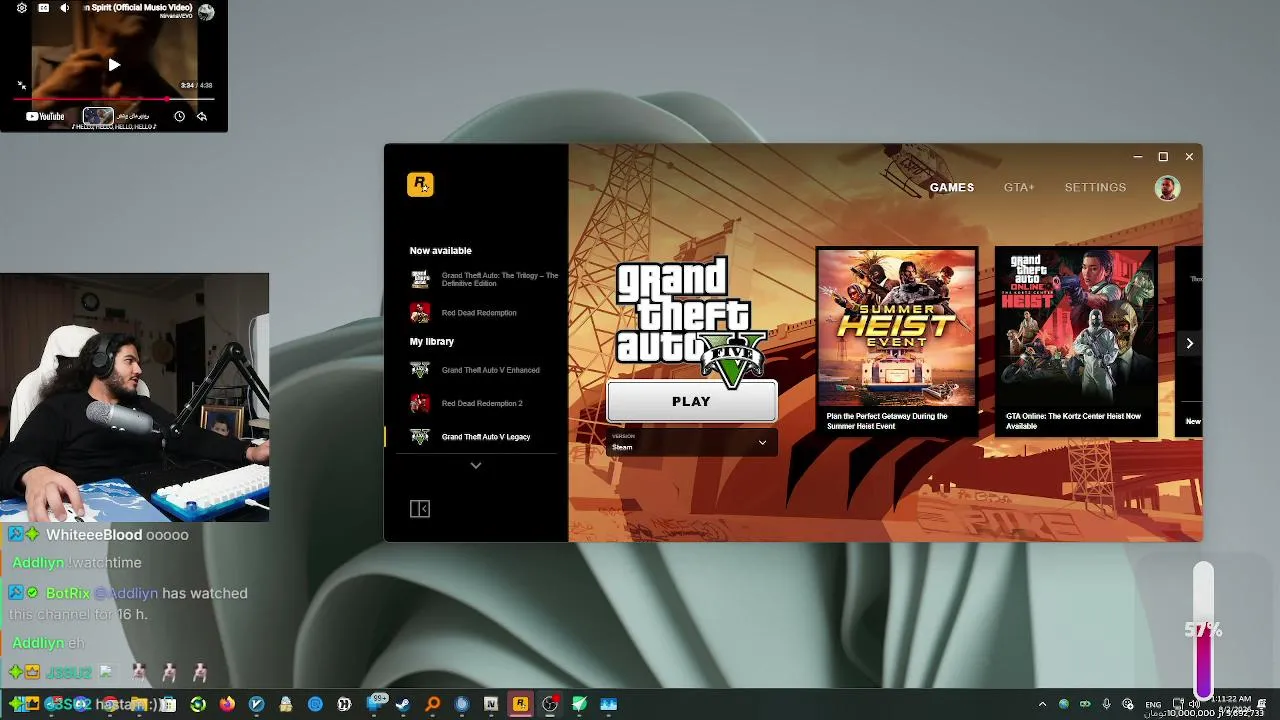
Task: Open the account profile avatar menu
Action: [1167, 188]
